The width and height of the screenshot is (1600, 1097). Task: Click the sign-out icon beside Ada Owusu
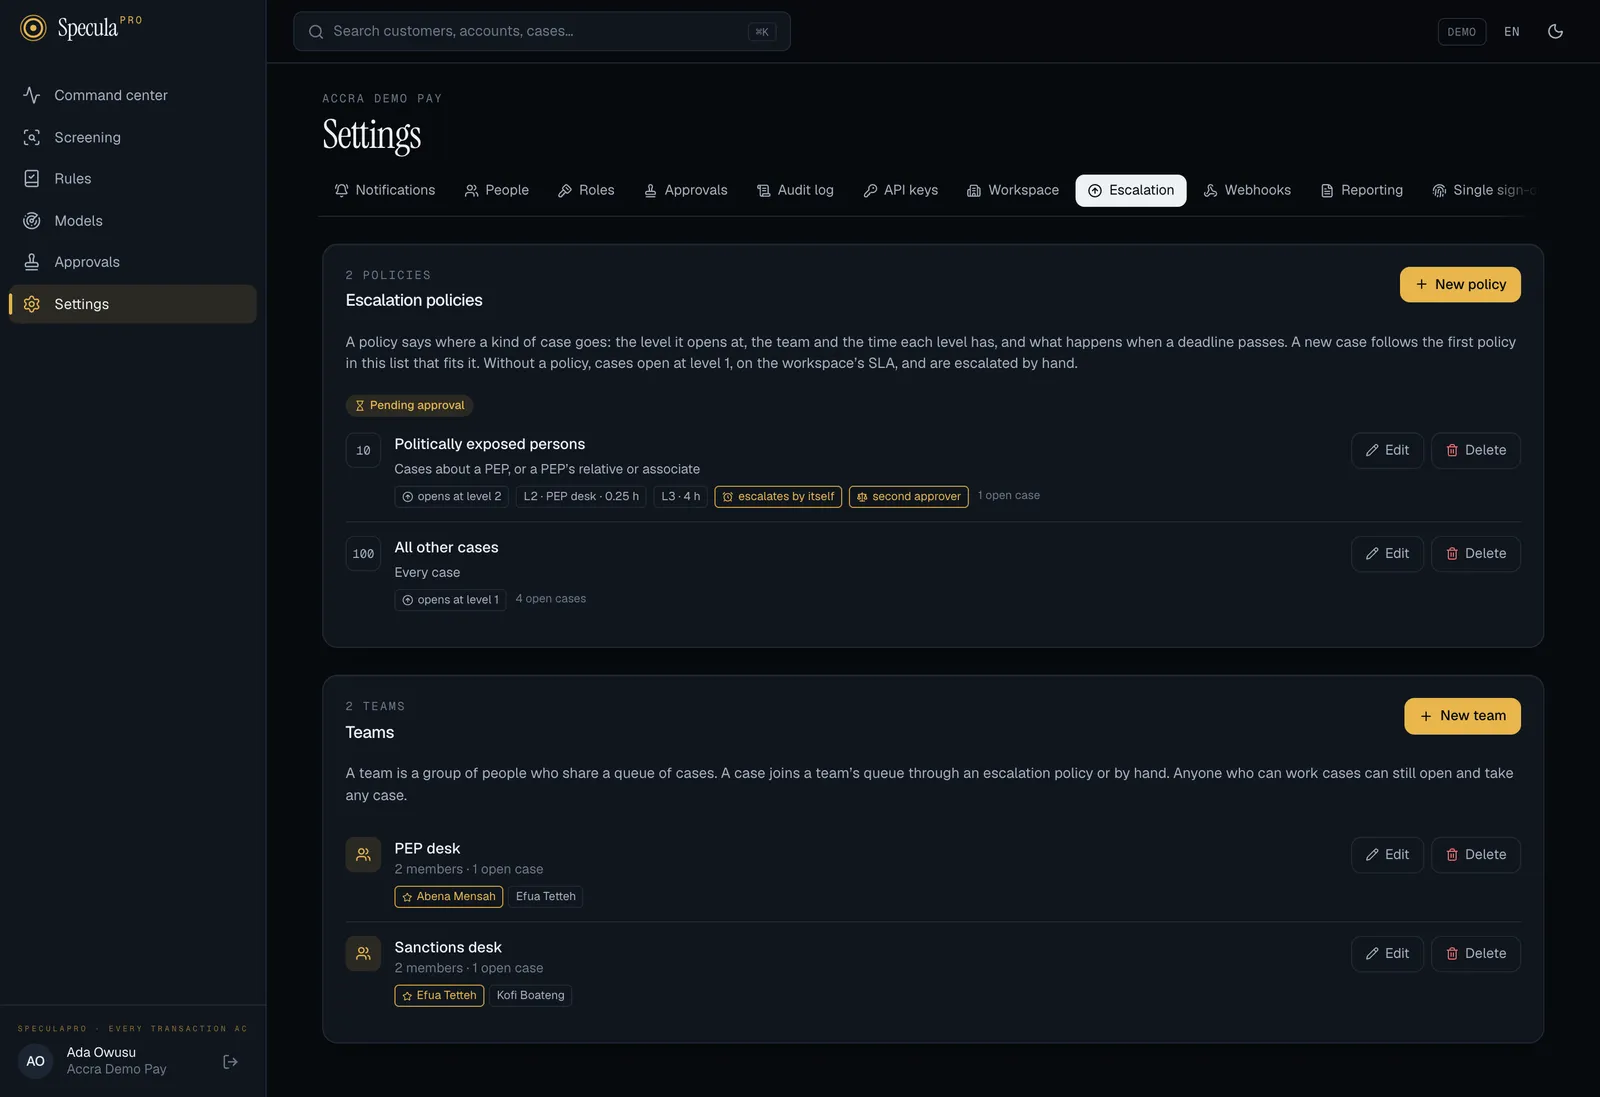click(230, 1061)
